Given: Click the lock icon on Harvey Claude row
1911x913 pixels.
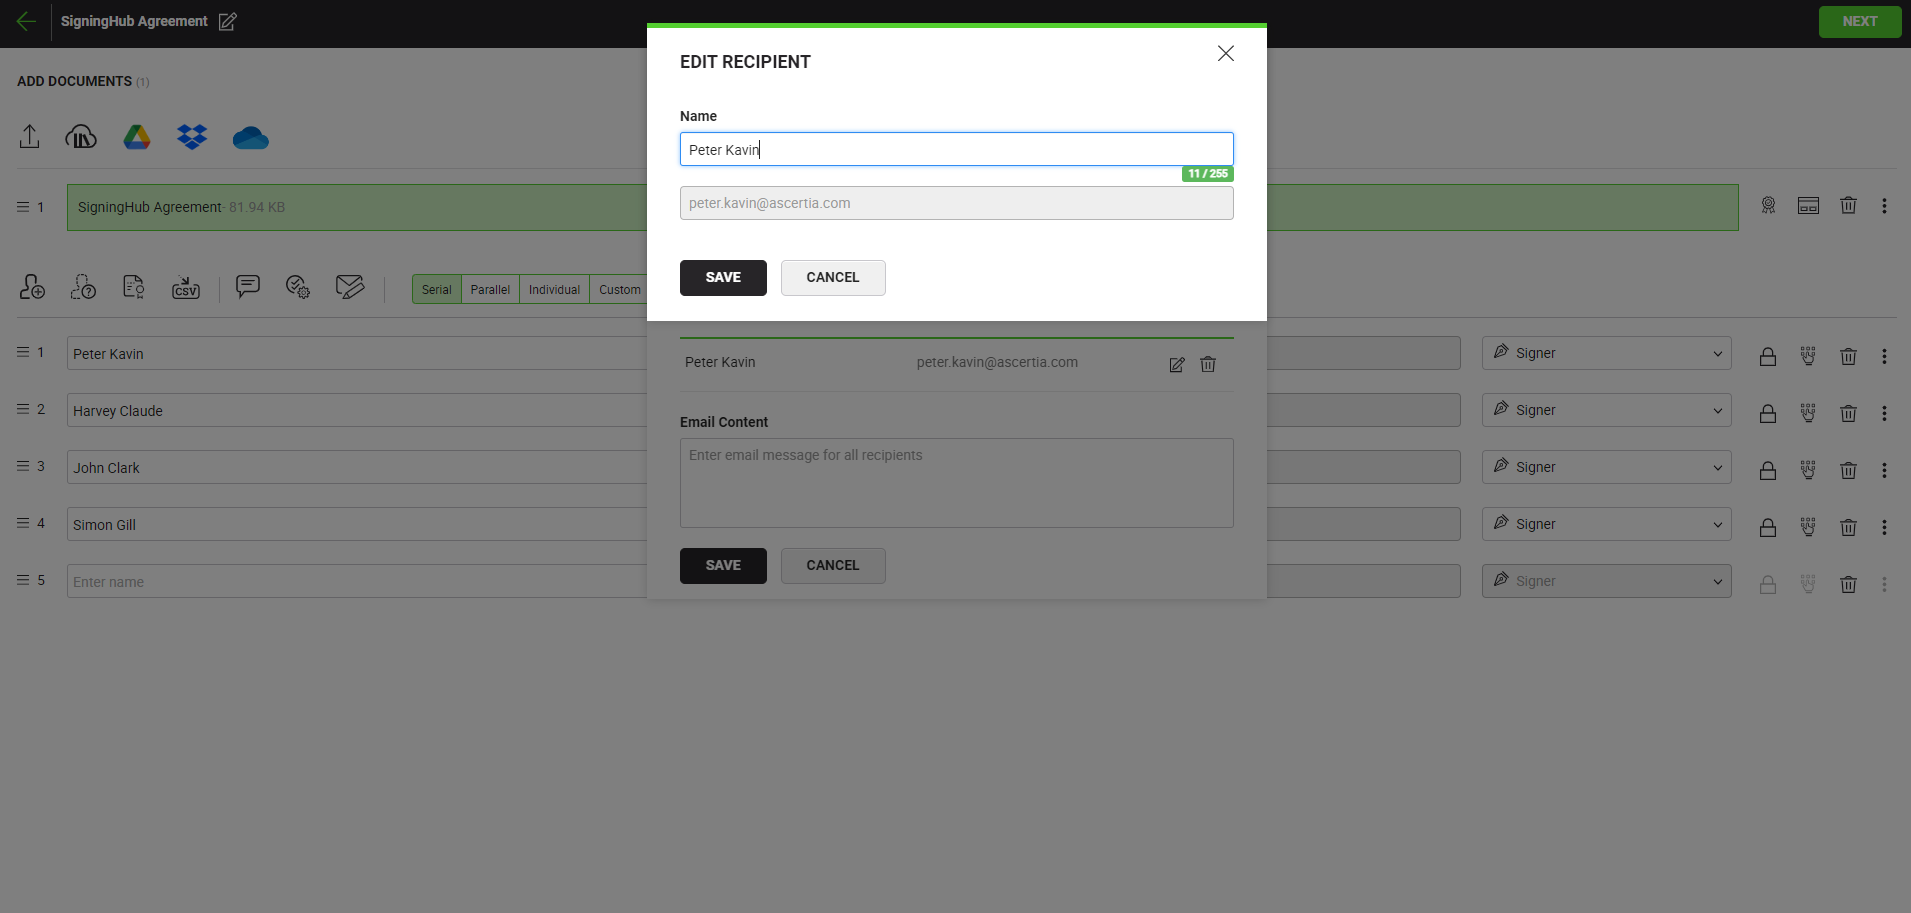Looking at the screenshot, I should [1768, 413].
